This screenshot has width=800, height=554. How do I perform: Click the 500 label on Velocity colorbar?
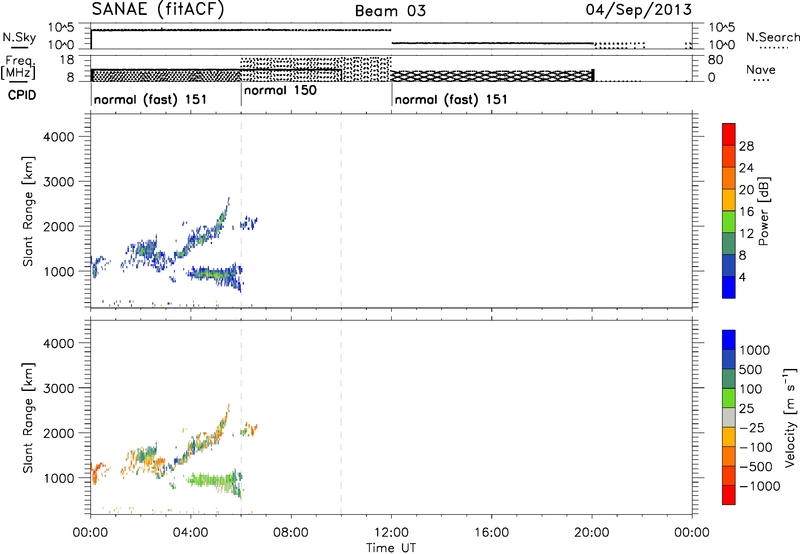point(752,370)
